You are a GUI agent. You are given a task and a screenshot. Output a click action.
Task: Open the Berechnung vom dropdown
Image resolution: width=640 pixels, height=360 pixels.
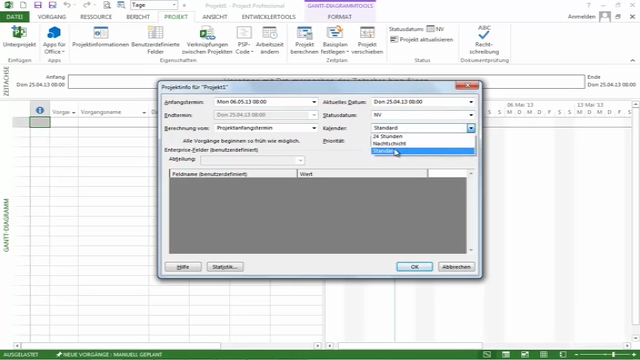coord(314,128)
